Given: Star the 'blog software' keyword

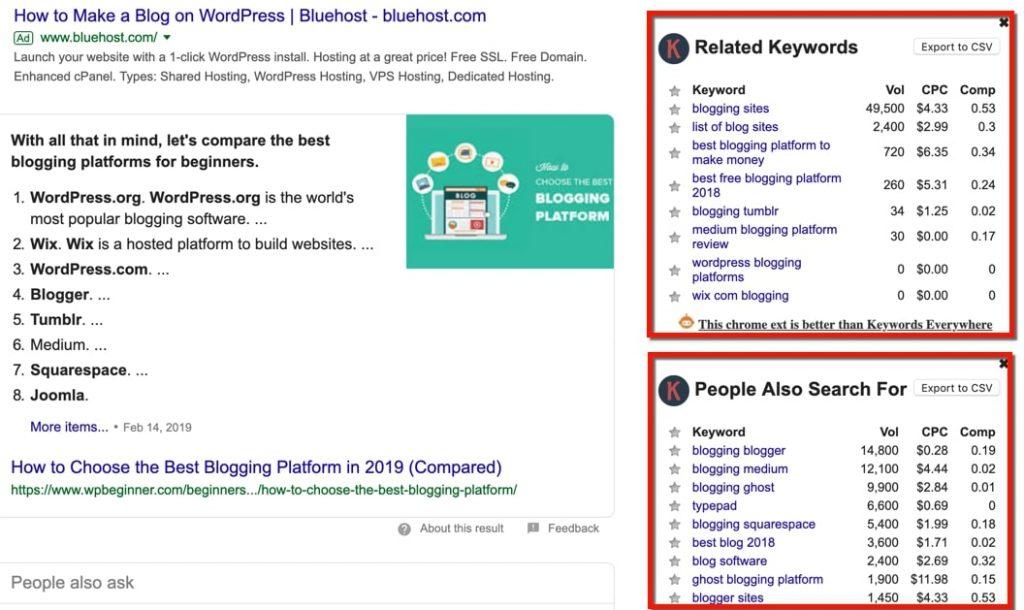Looking at the screenshot, I should click(675, 561).
